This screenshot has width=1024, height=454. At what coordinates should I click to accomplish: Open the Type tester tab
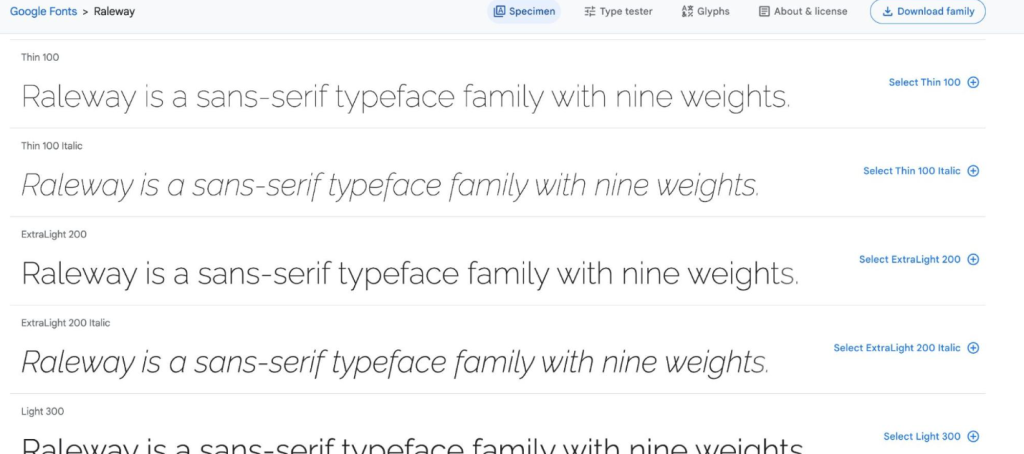tap(618, 11)
